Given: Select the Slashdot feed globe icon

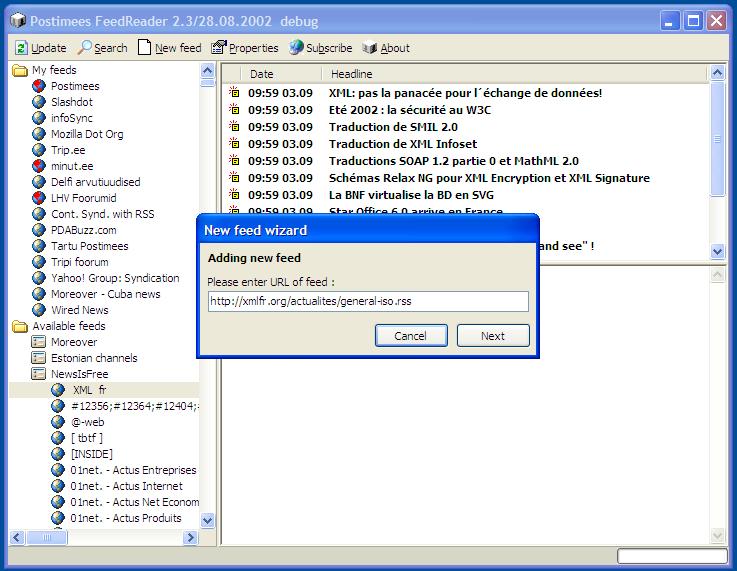Looking at the screenshot, I should tap(39, 102).
